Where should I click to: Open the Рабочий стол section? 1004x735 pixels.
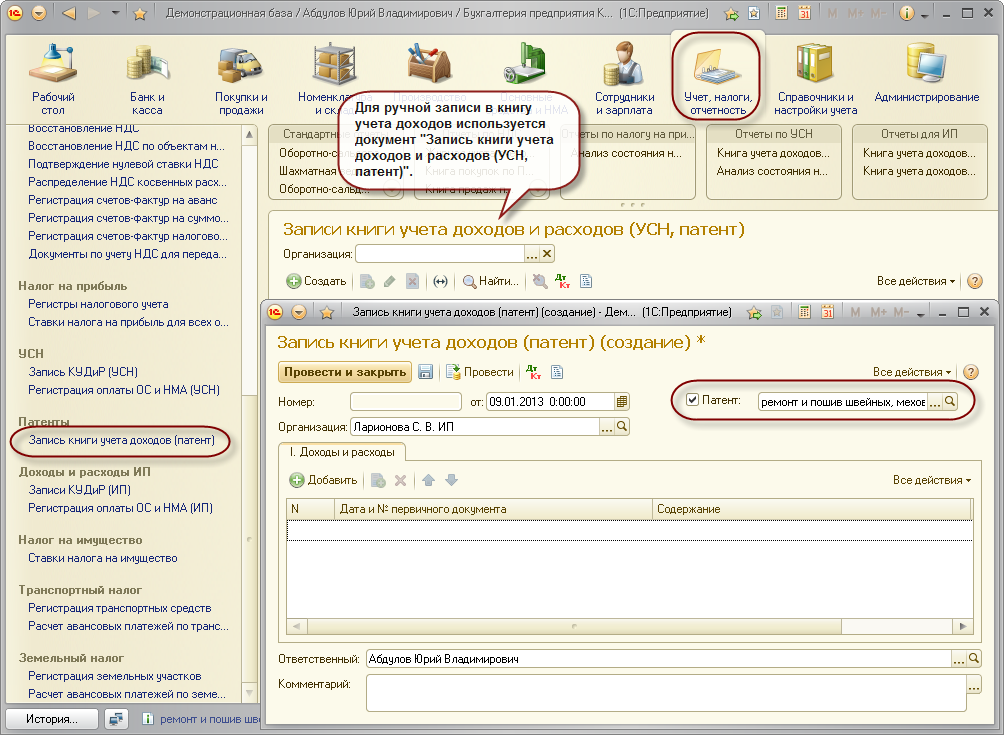point(53,79)
